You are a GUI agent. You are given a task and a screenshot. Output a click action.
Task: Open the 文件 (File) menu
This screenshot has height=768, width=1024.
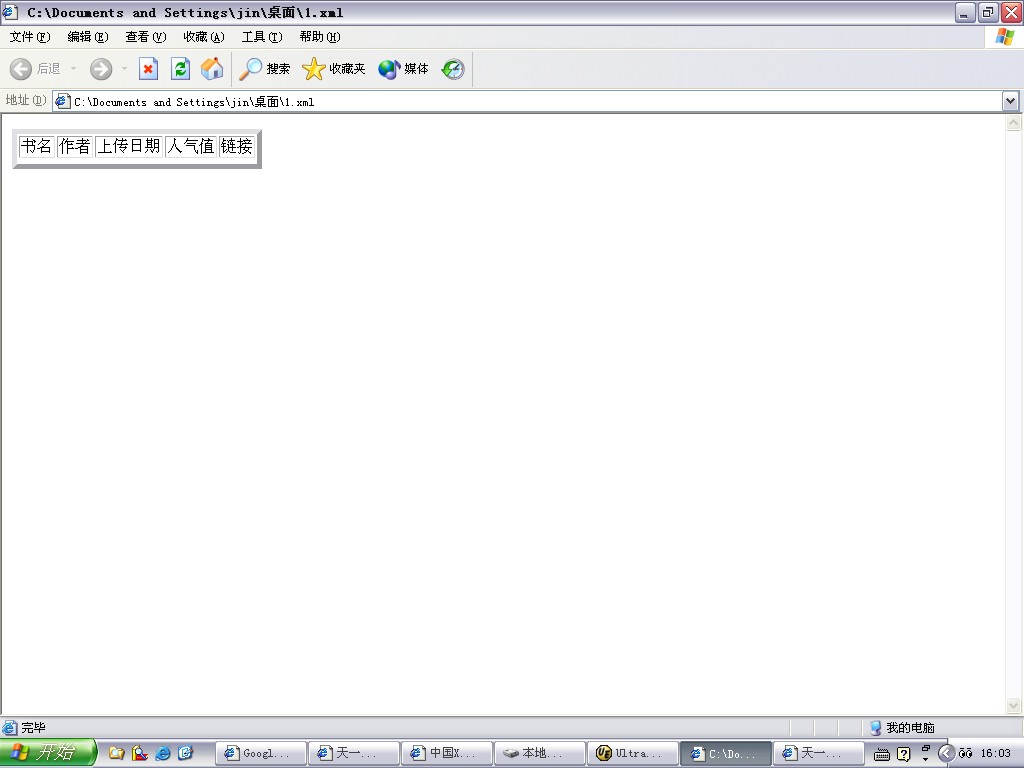(29, 37)
